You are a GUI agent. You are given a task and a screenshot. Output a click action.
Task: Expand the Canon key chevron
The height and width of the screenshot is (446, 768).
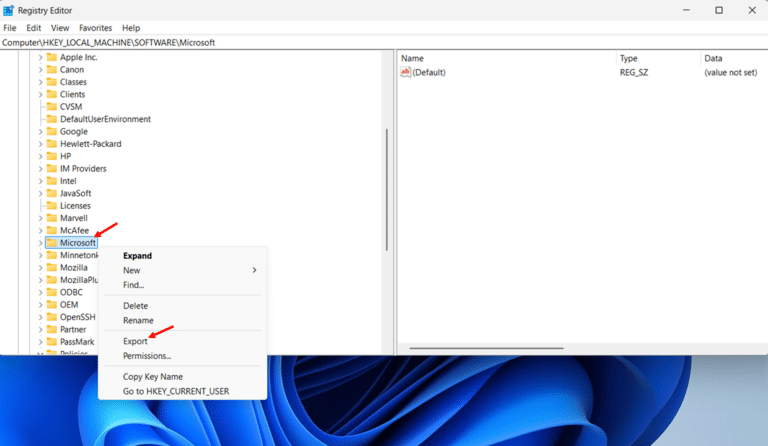(40, 70)
